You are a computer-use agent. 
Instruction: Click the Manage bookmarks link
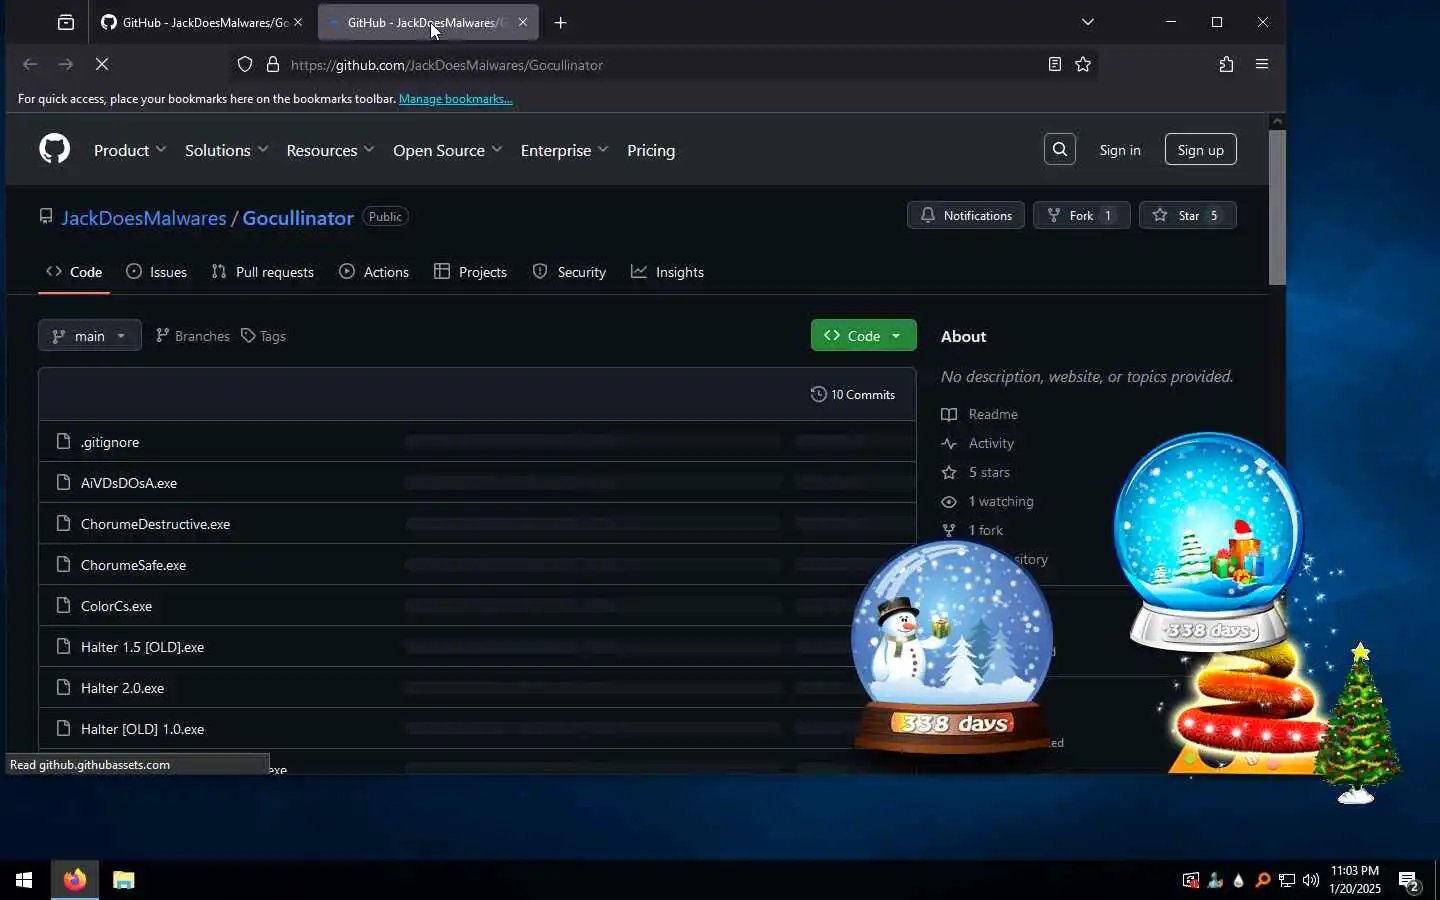456,99
